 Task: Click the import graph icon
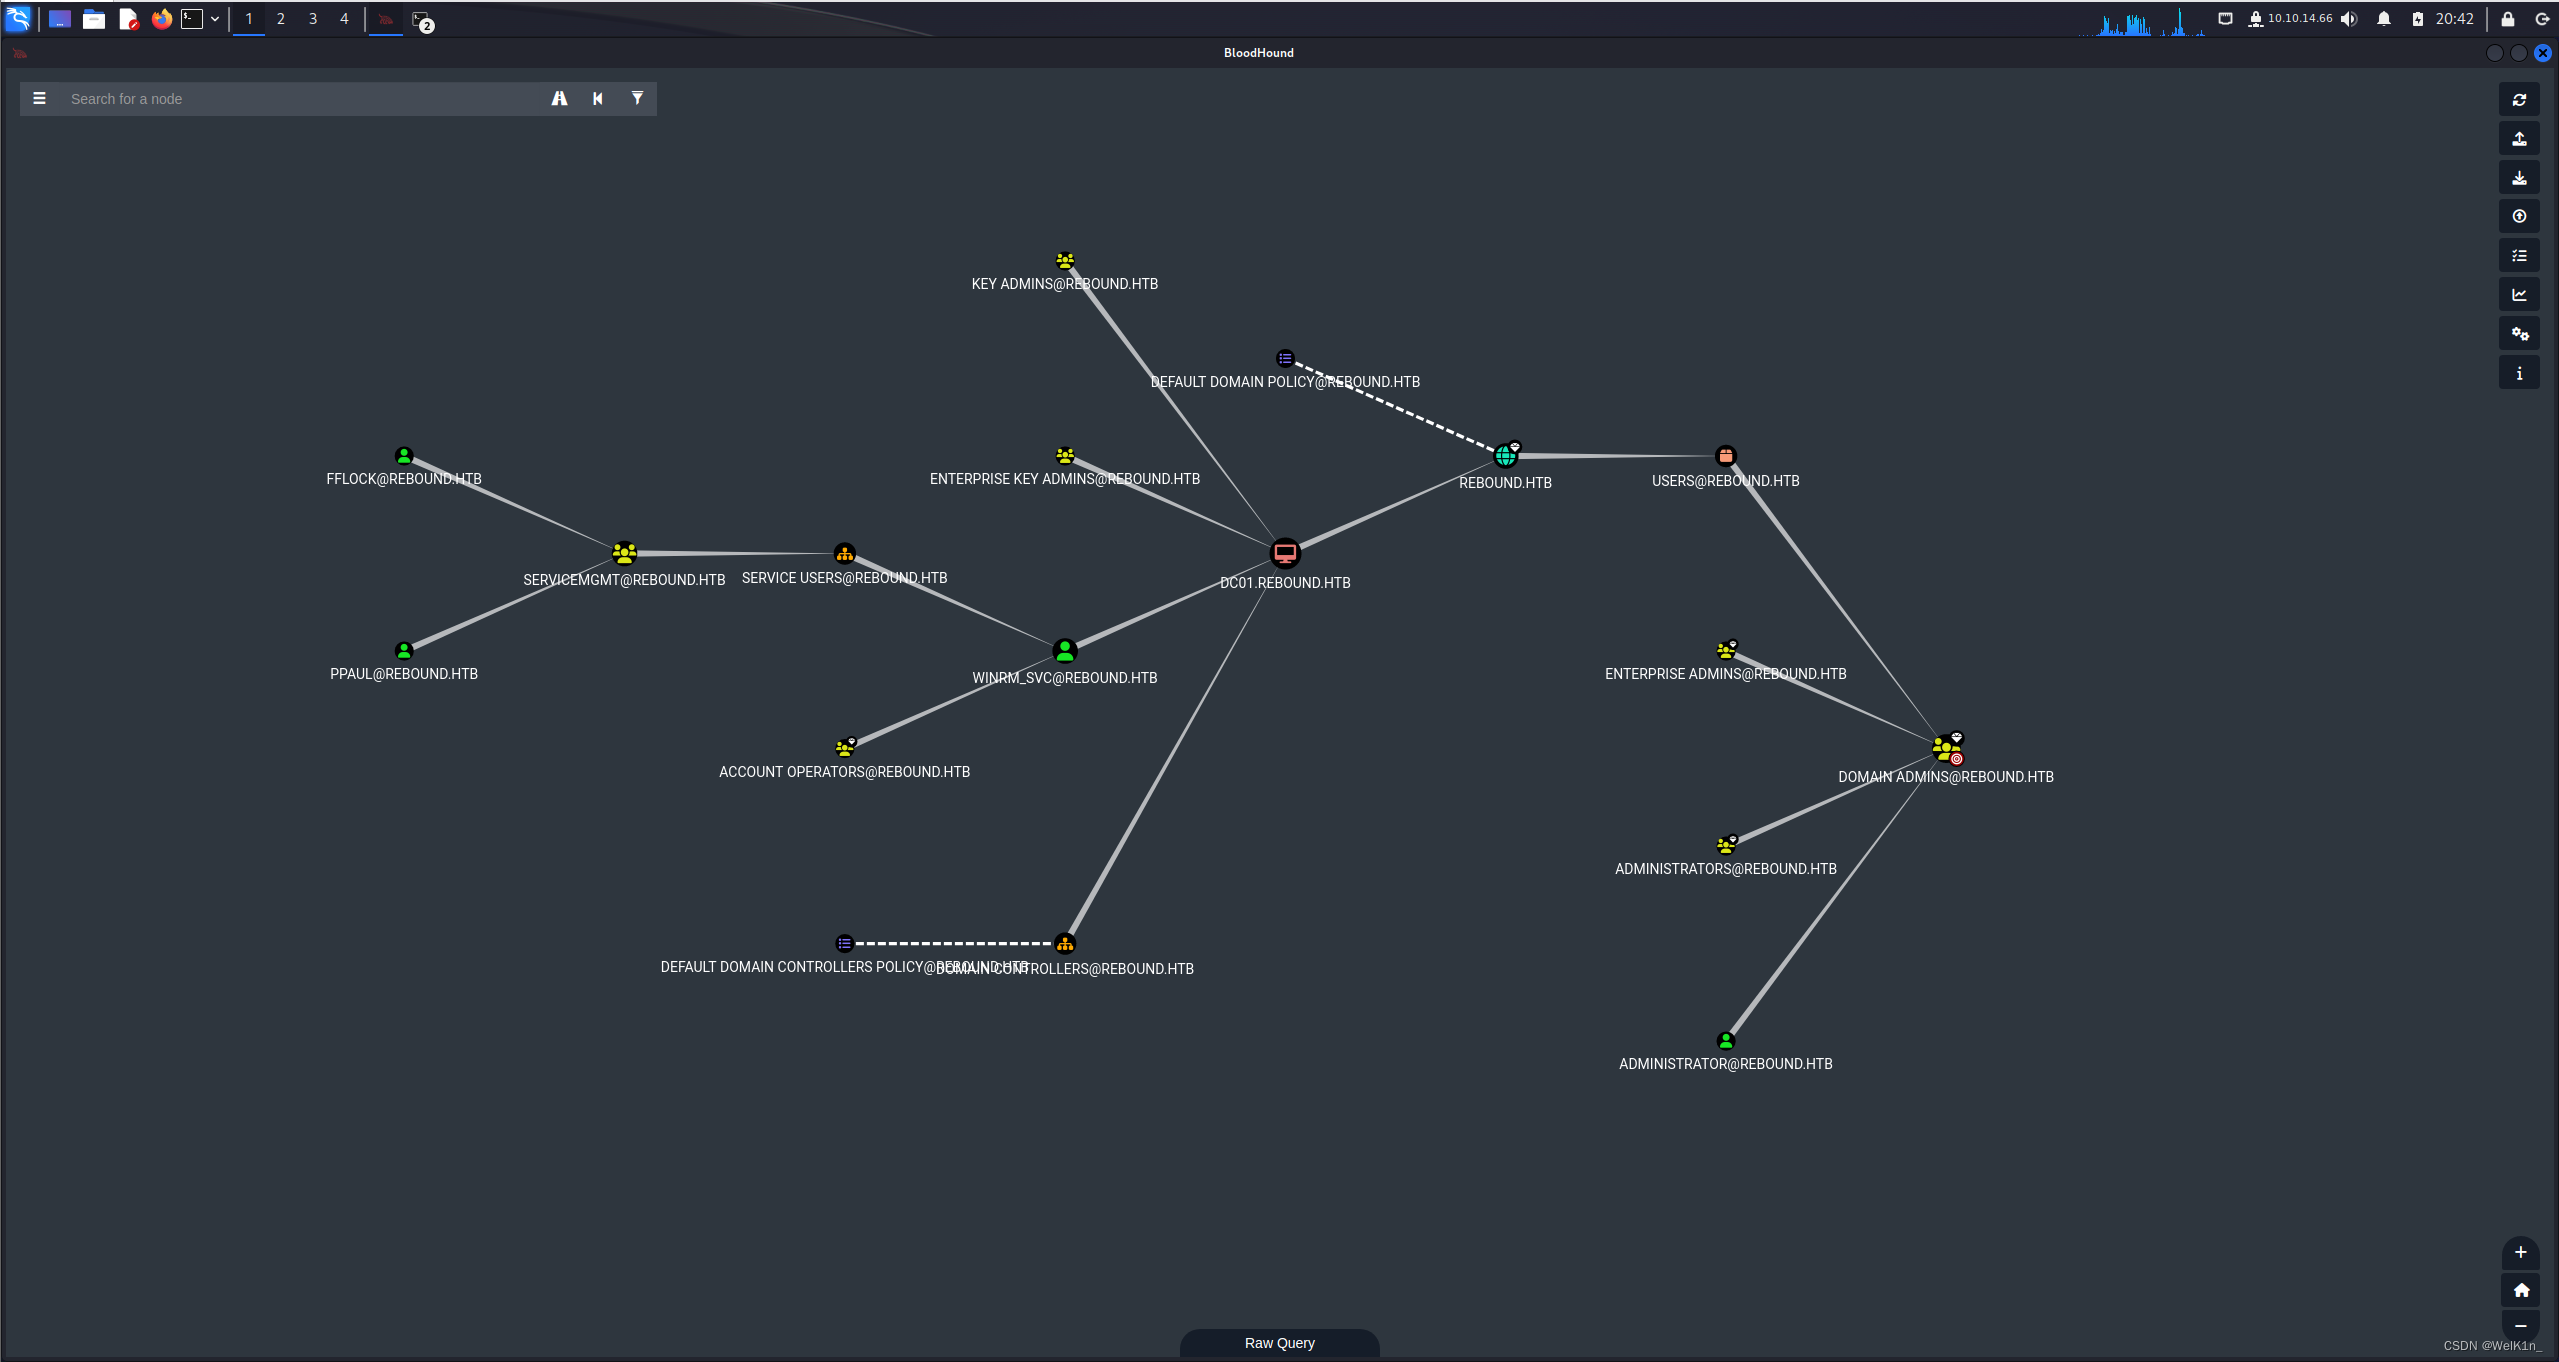(2519, 178)
